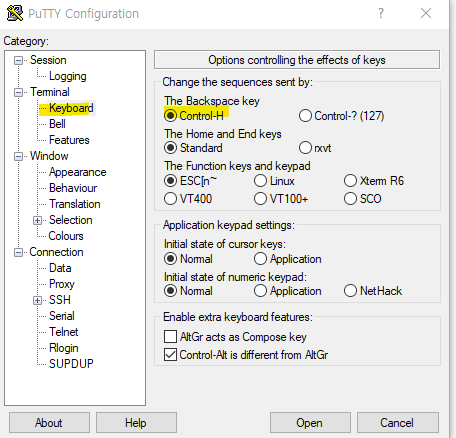Open the Window category

(x=49, y=156)
